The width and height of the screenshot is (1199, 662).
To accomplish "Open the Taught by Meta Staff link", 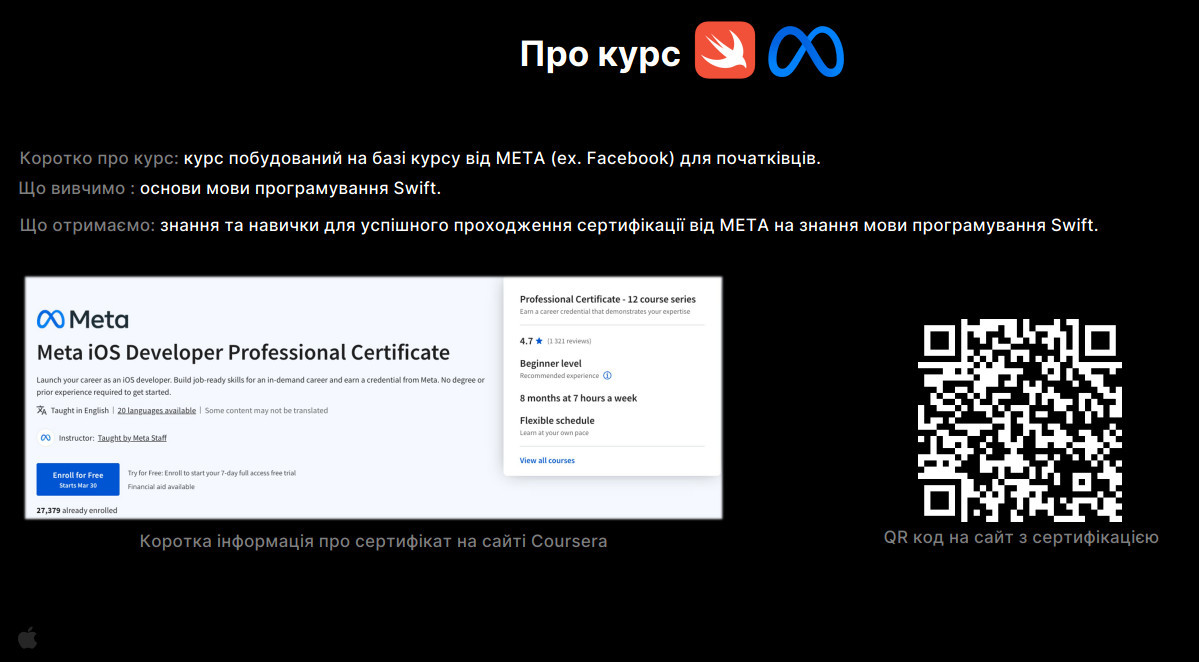I will [x=132, y=438].
